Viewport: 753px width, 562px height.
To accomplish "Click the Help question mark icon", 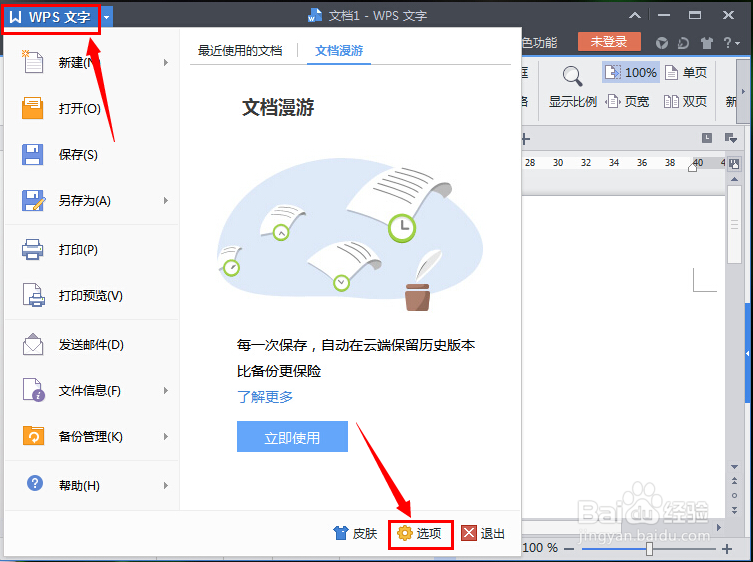I will click(x=35, y=483).
